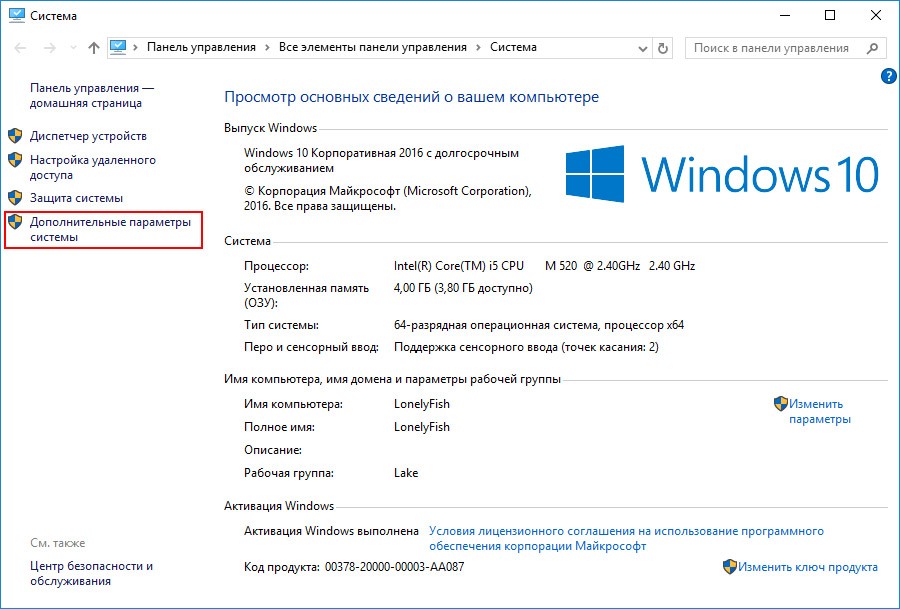
Task: Click 'Изменить ключ продукта' link
Action: (x=808, y=567)
